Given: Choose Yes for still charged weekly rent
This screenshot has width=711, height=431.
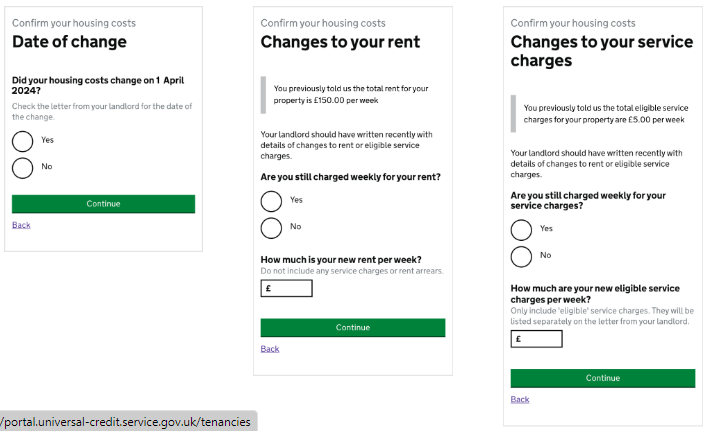Looking at the screenshot, I should point(271,201).
